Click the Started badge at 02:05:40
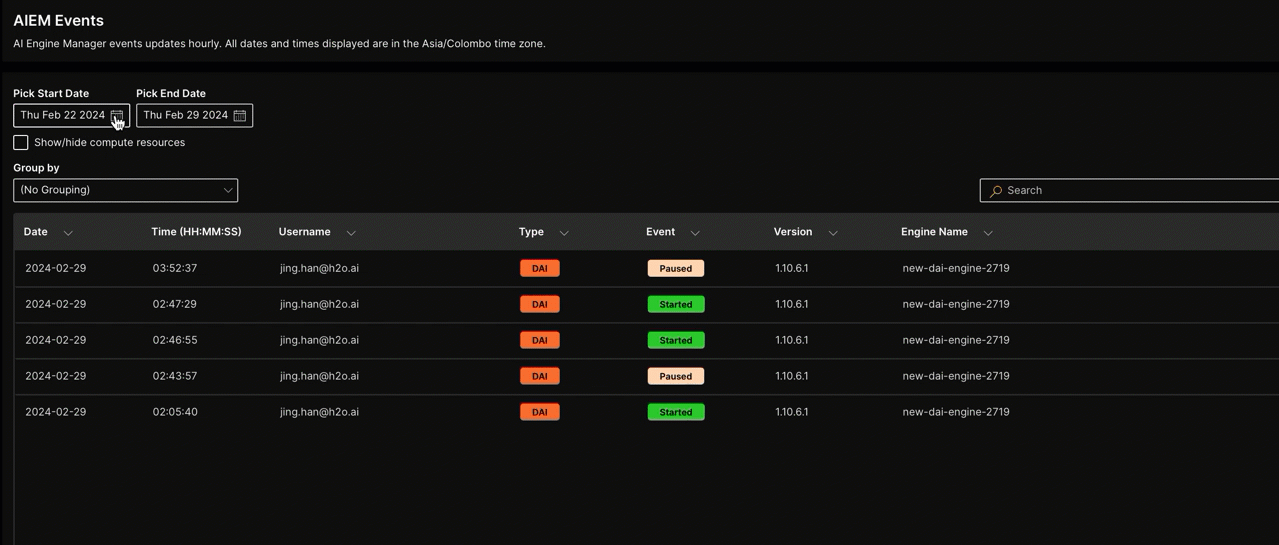 coord(675,412)
